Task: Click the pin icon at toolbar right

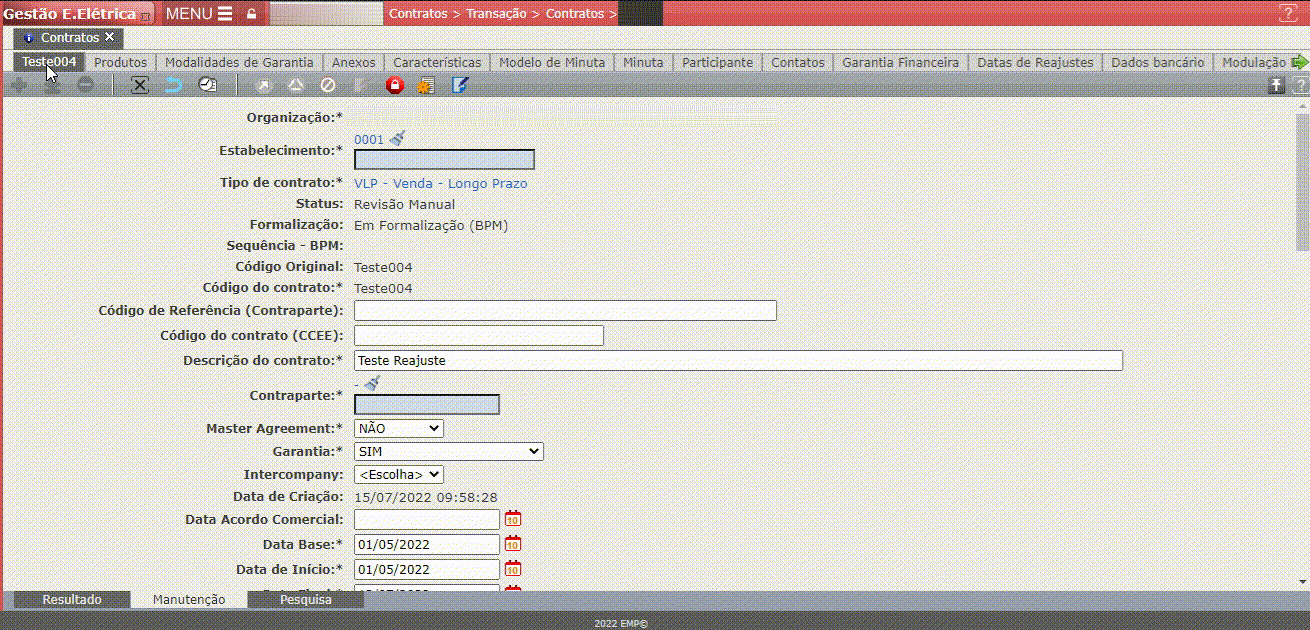Action: [x=1276, y=86]
